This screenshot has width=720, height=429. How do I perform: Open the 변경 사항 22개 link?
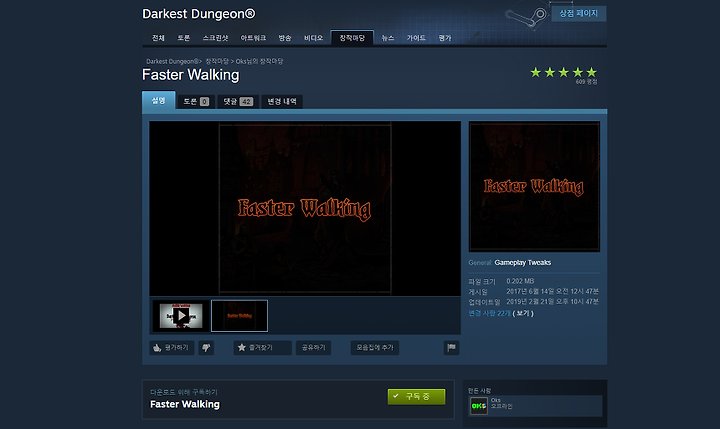[x=489, y=313]
